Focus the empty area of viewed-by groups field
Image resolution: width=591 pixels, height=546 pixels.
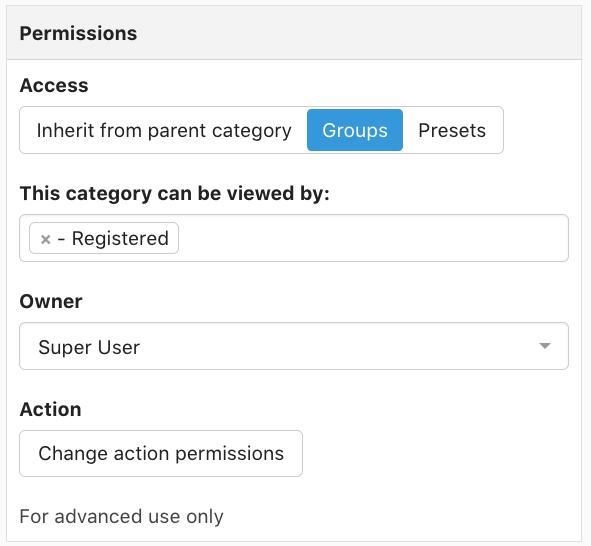point(372,238)
